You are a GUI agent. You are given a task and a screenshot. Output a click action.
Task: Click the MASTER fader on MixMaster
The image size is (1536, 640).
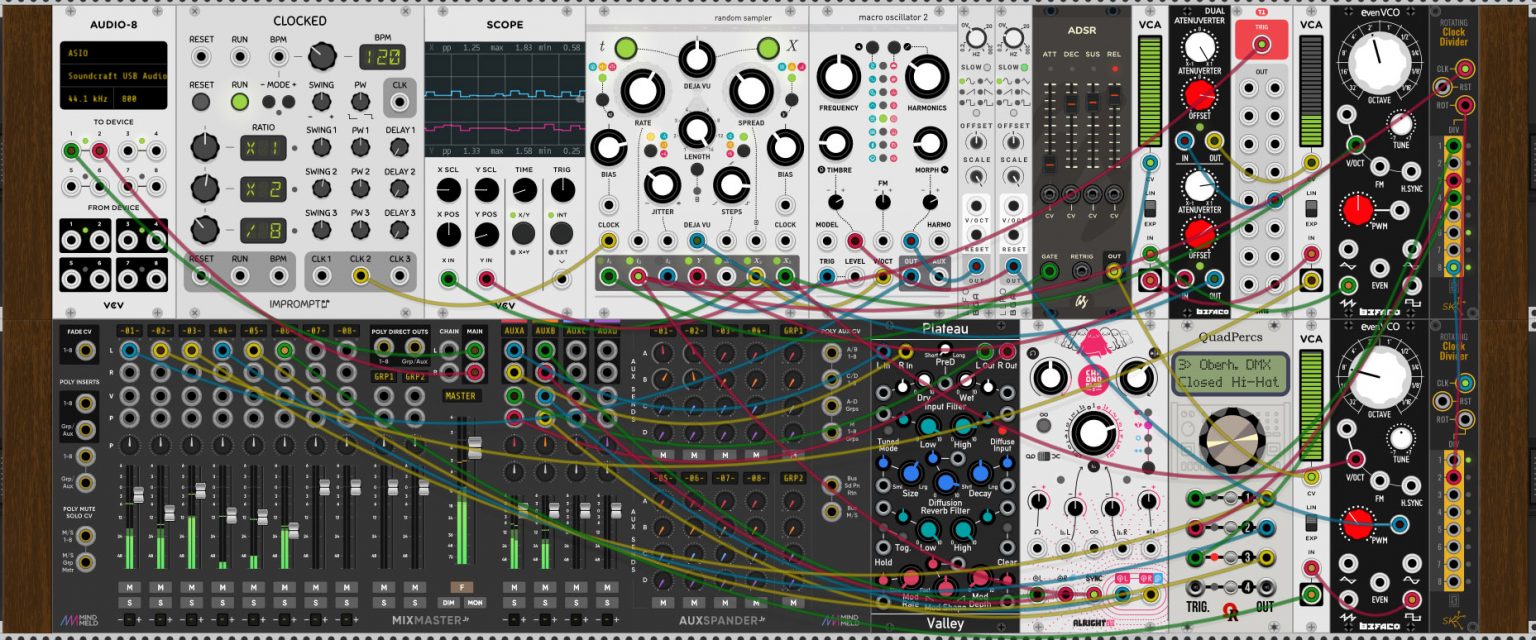click(x=475, y=446)
